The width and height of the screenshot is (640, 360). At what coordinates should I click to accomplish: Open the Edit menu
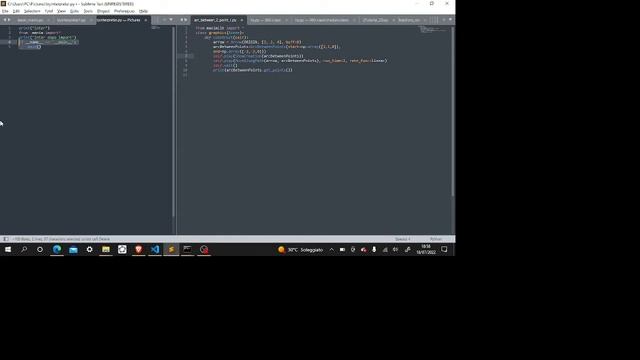[16, 11]
